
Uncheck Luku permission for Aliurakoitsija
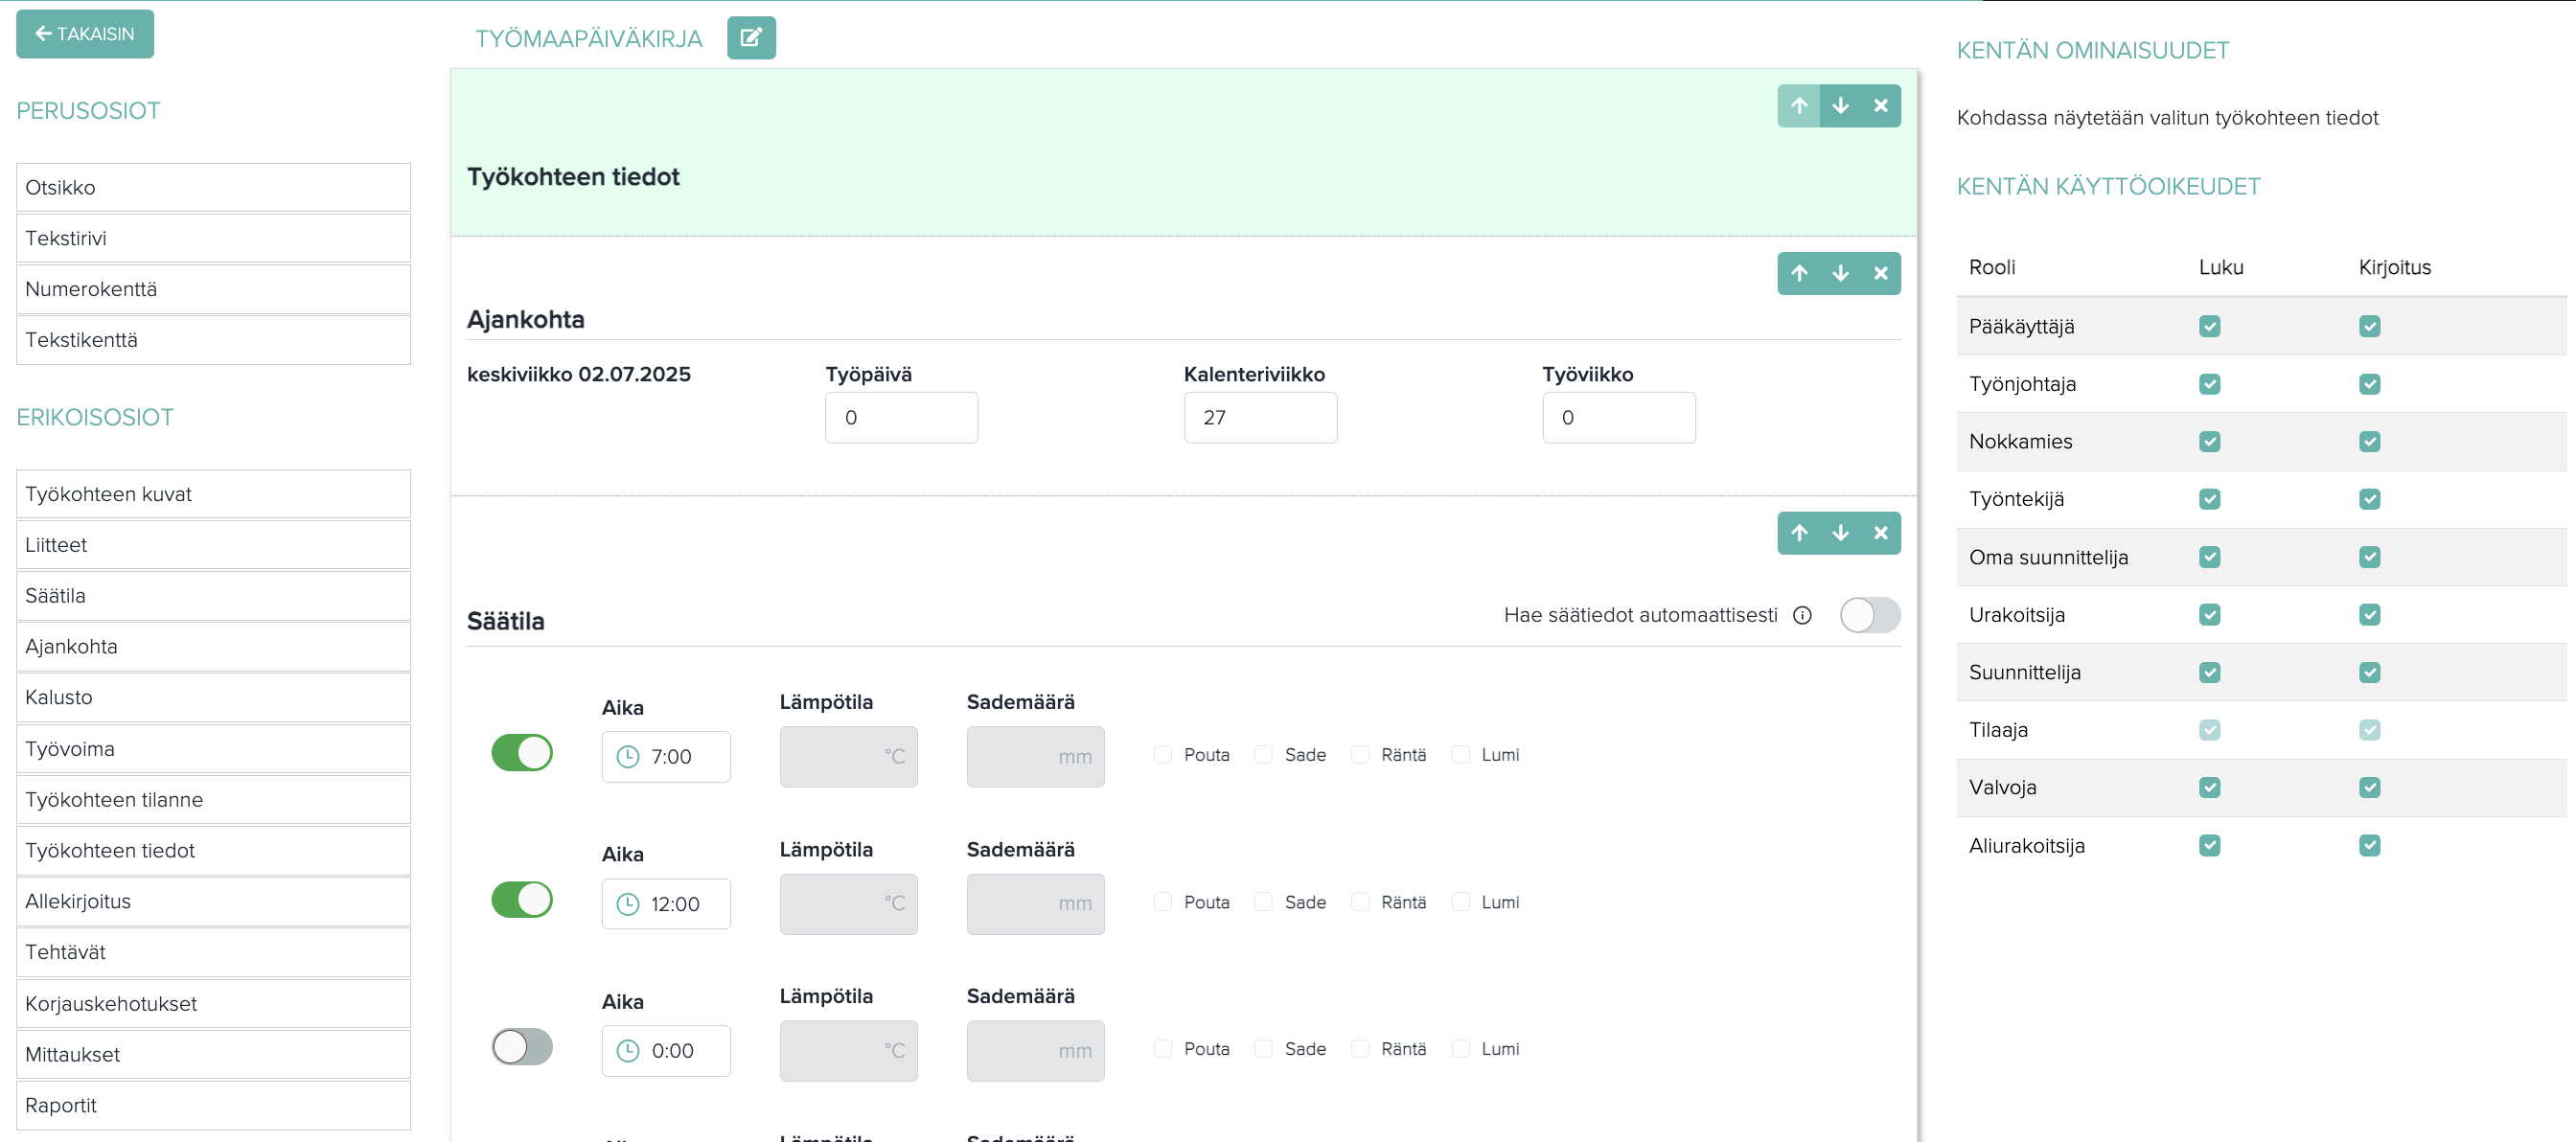coord(2210,846)
